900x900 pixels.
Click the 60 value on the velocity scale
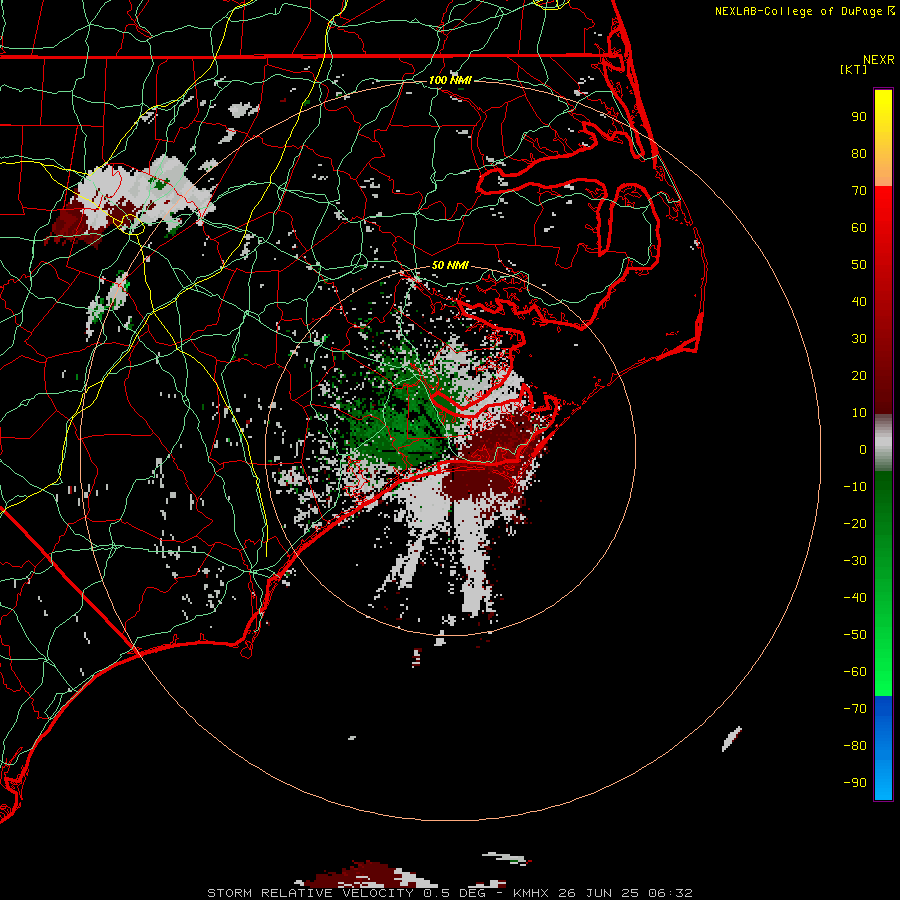tap(859, 227)
